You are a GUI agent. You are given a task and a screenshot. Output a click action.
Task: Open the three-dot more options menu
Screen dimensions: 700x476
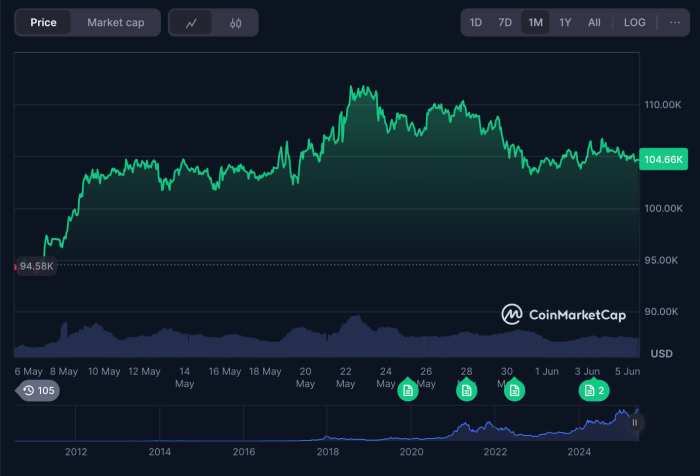point(674,22)
